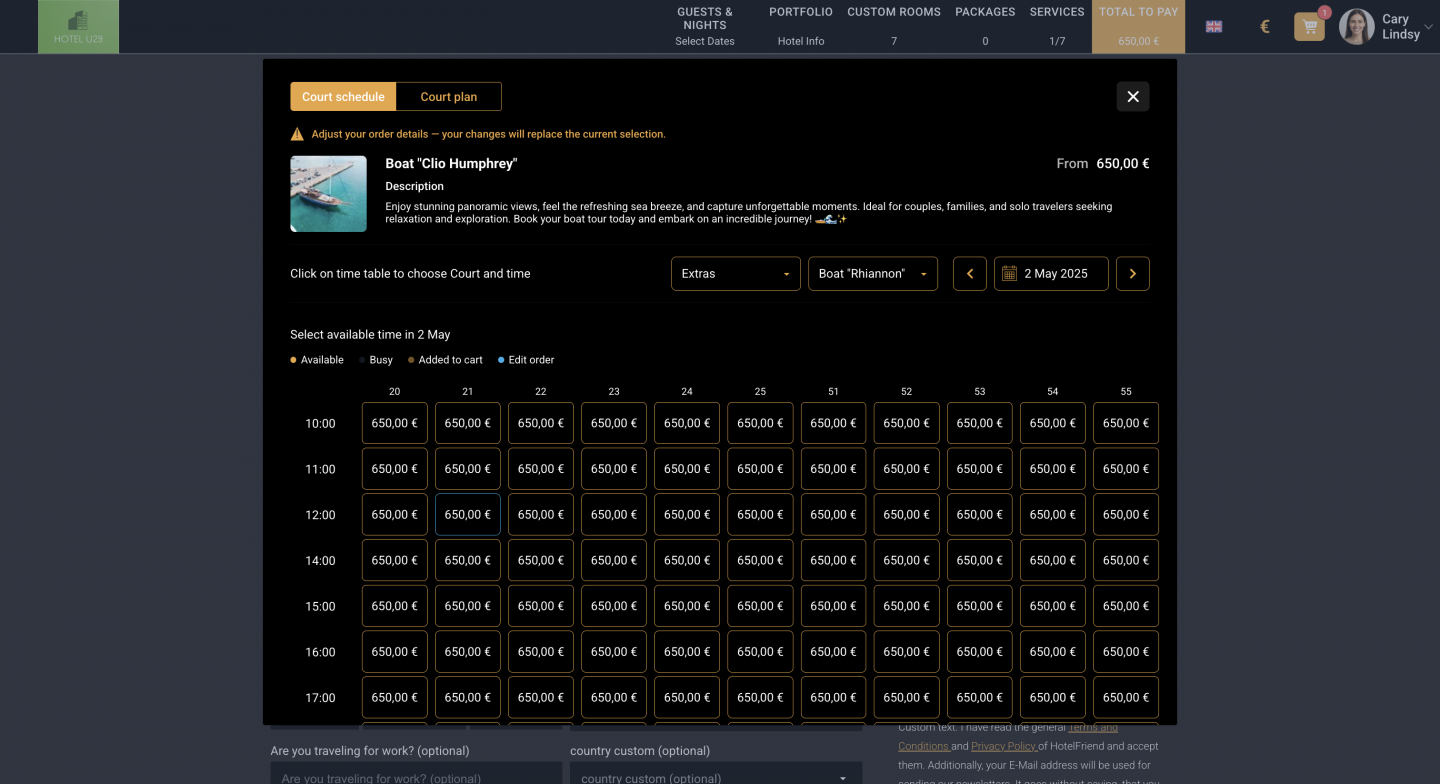
Task: Open the Portfolio menu item
Action: coord(801,27)
